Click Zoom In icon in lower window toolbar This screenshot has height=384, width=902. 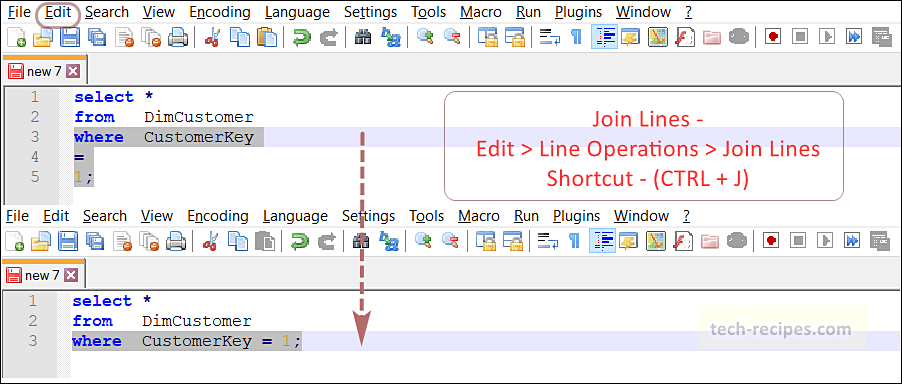423,241
